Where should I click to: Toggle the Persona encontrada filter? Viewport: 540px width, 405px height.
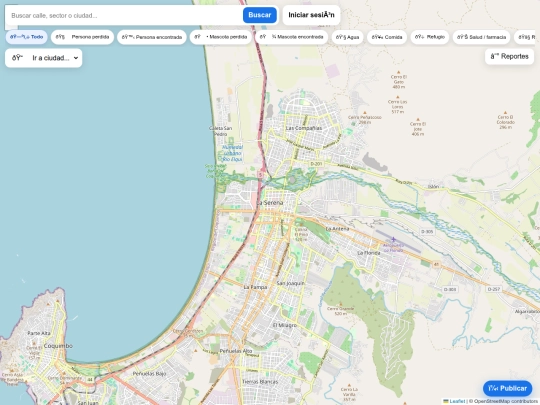click(x=152, y=37)
